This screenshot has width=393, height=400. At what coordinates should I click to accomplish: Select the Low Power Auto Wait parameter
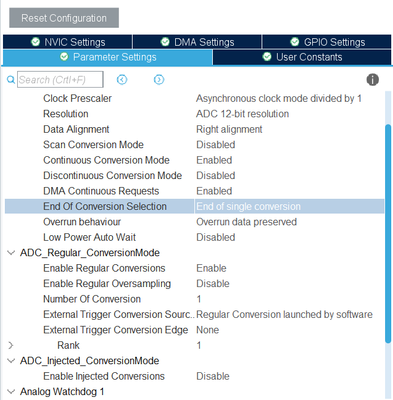89,237
